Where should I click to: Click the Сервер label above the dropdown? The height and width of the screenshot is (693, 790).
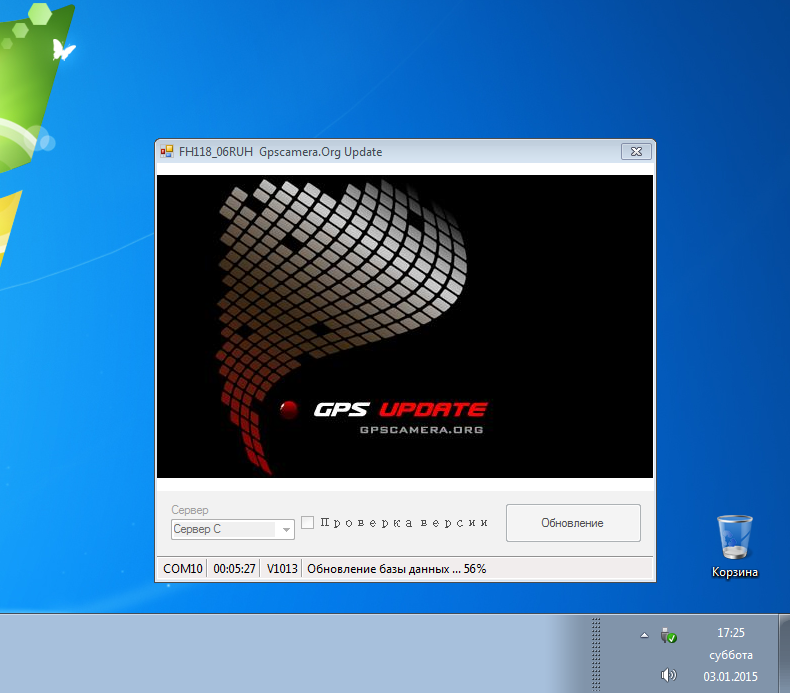pos(189,510)
